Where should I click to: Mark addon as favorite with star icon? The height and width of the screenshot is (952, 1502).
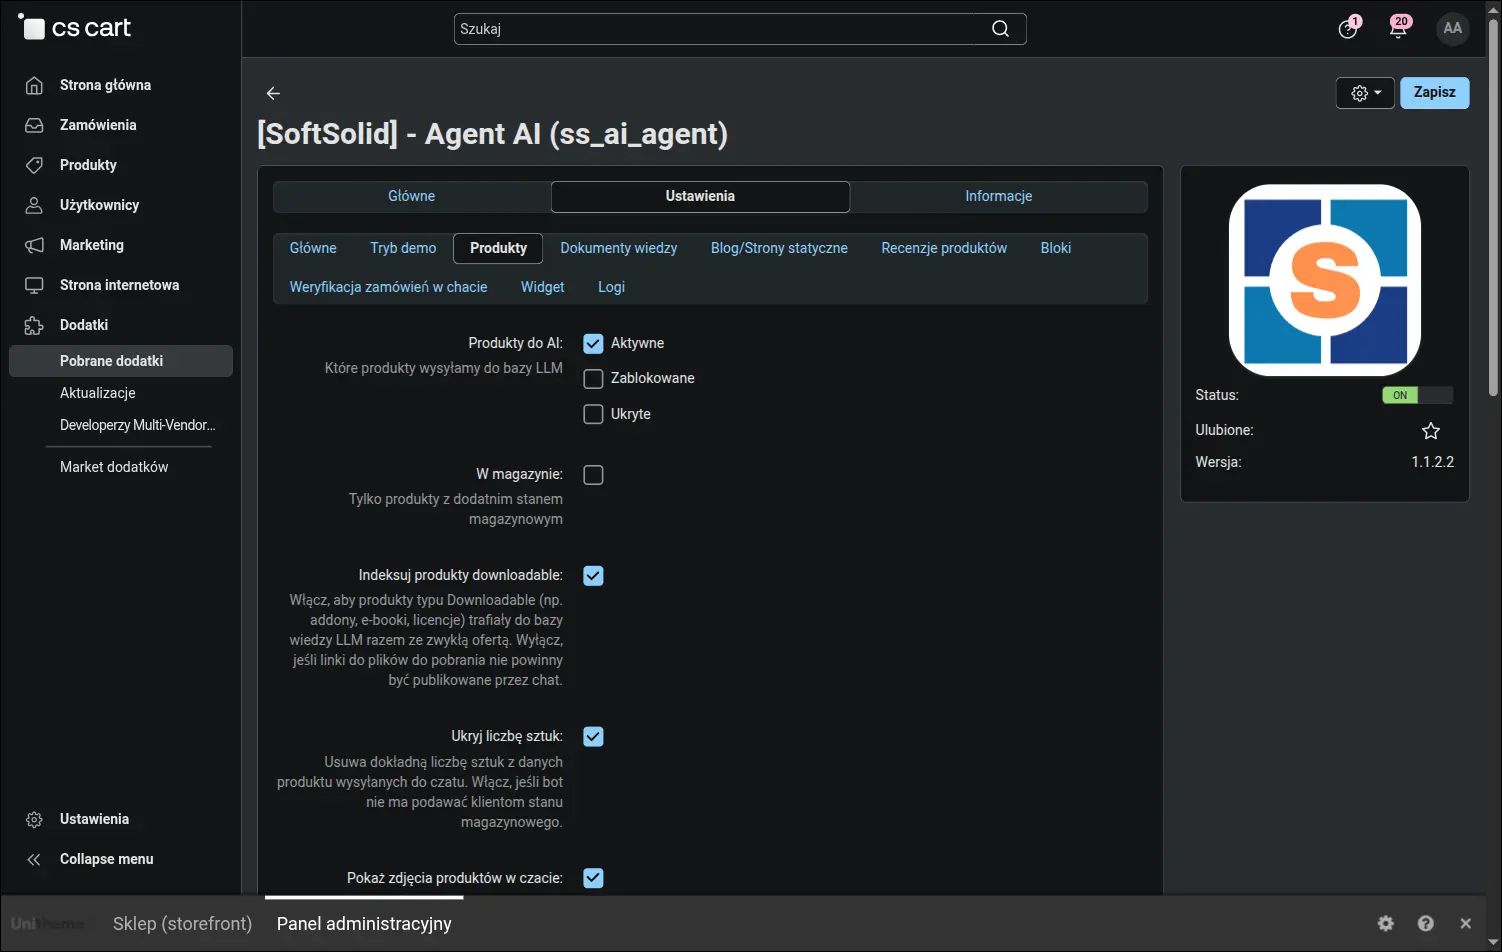click(1431, 431)
